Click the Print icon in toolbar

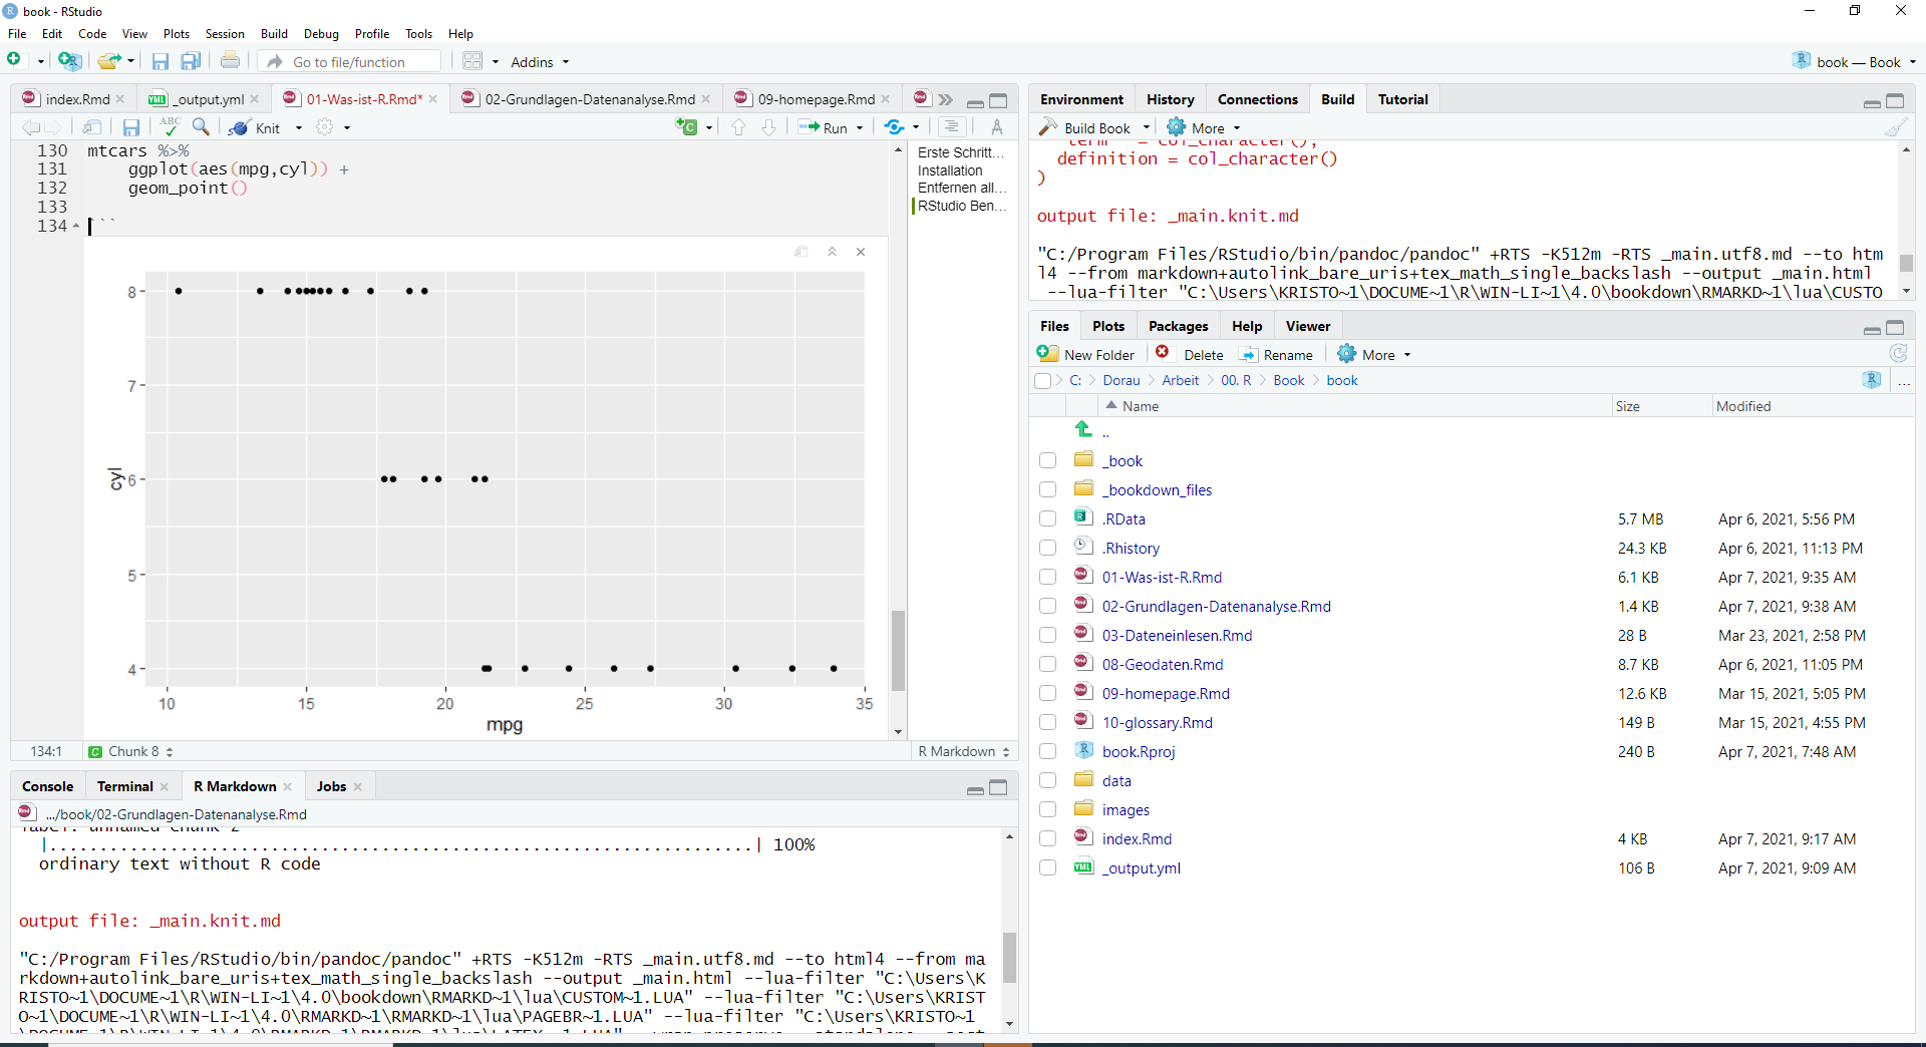point(230,61)
